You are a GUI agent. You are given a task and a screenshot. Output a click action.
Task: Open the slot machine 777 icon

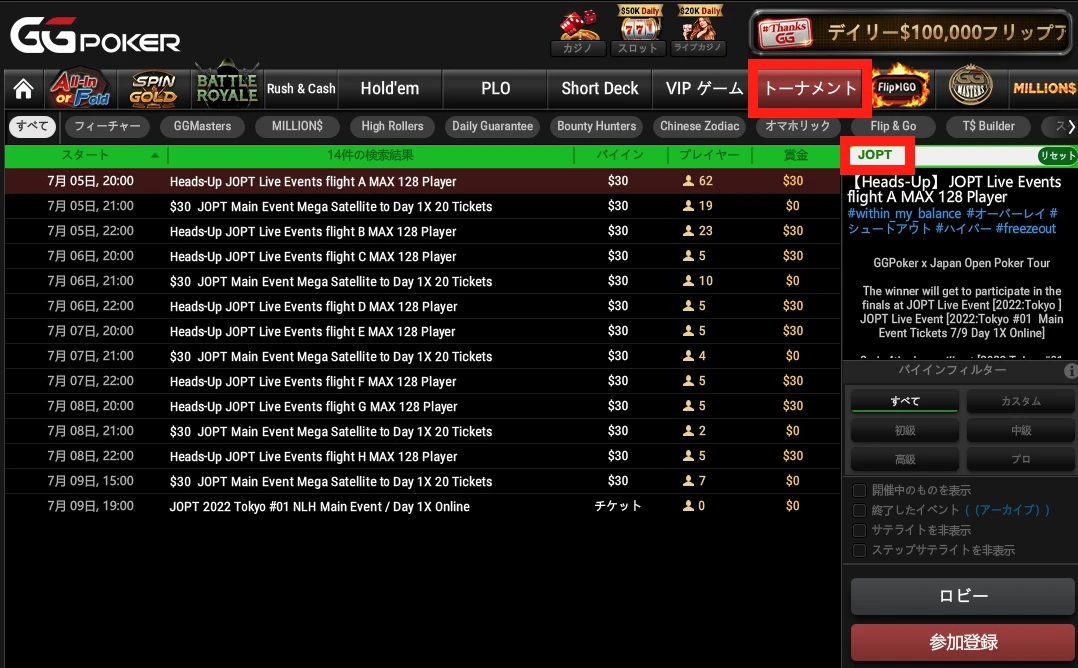(x=639, y=31)
